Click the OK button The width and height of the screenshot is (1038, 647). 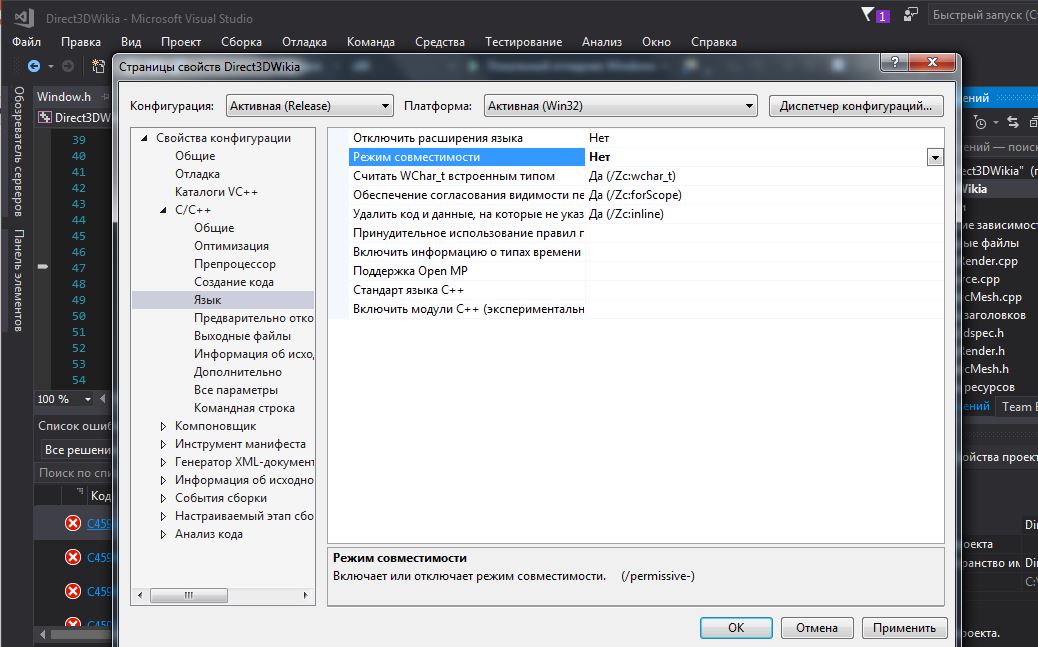pyautogui.click(x=735, y=628)
